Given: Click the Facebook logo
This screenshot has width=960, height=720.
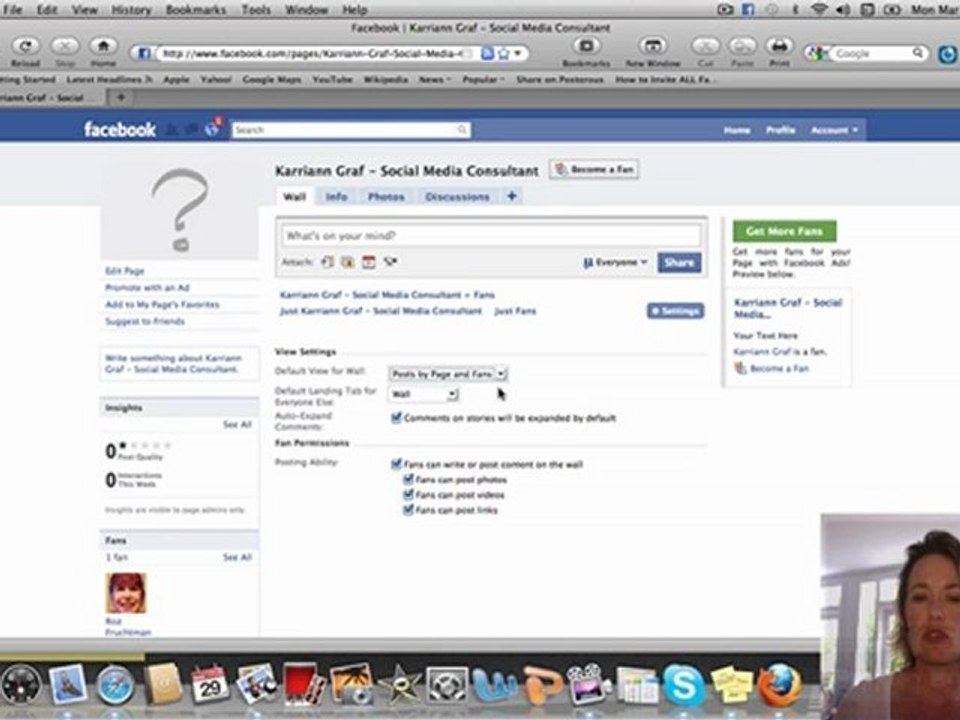Looking at the screenshot, I should pos(120,130).
